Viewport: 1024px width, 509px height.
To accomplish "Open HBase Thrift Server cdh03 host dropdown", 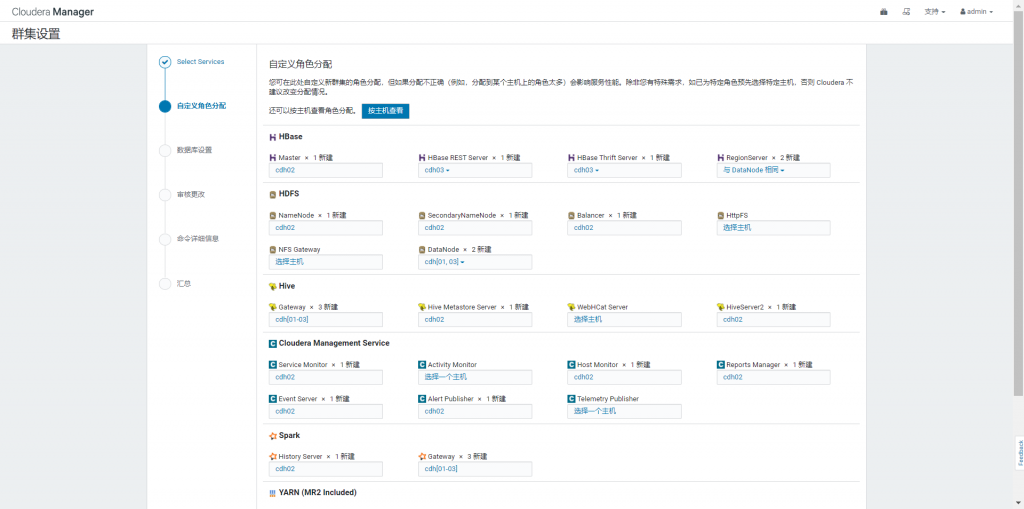I will point(624,171).
